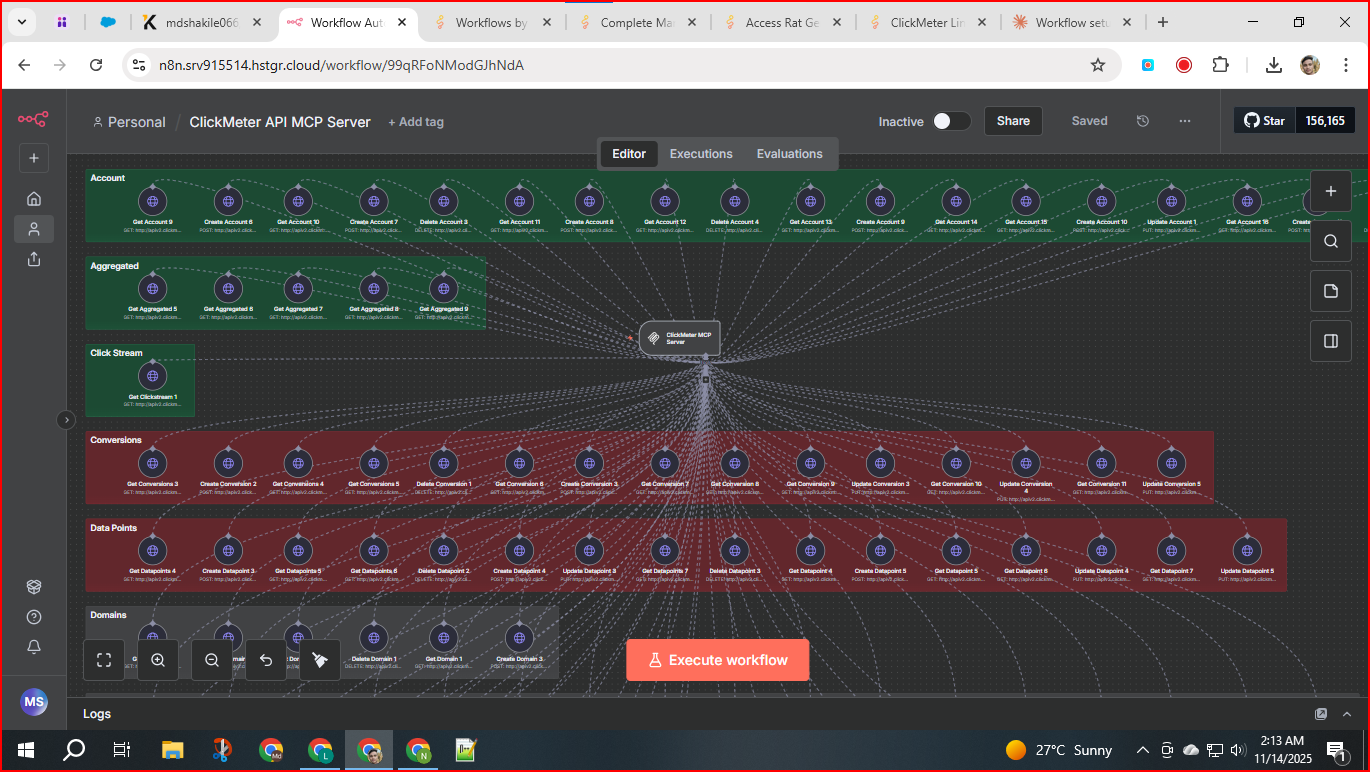This screenshot has width=1370, height=772.
Task: Switch to the ClickMeter Lin browser tab
Action: pyautogui.click(x=927, y=22)
